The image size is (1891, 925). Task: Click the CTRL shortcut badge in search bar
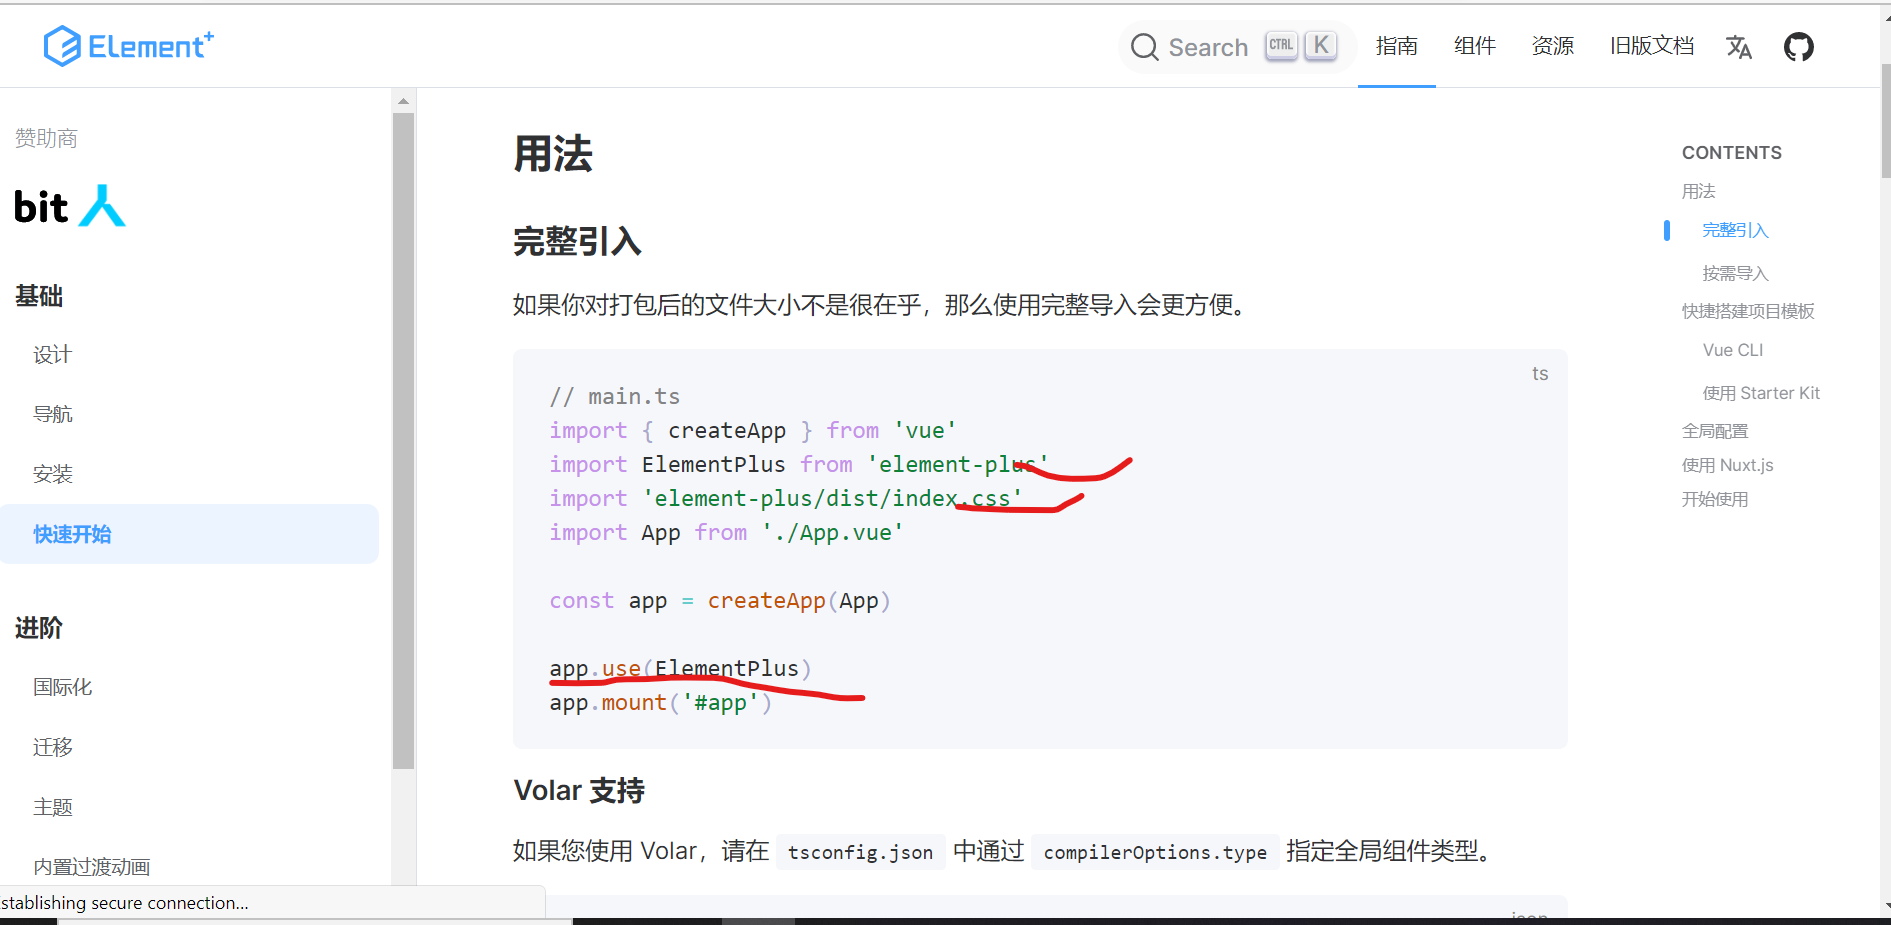tap(1281, 44)
